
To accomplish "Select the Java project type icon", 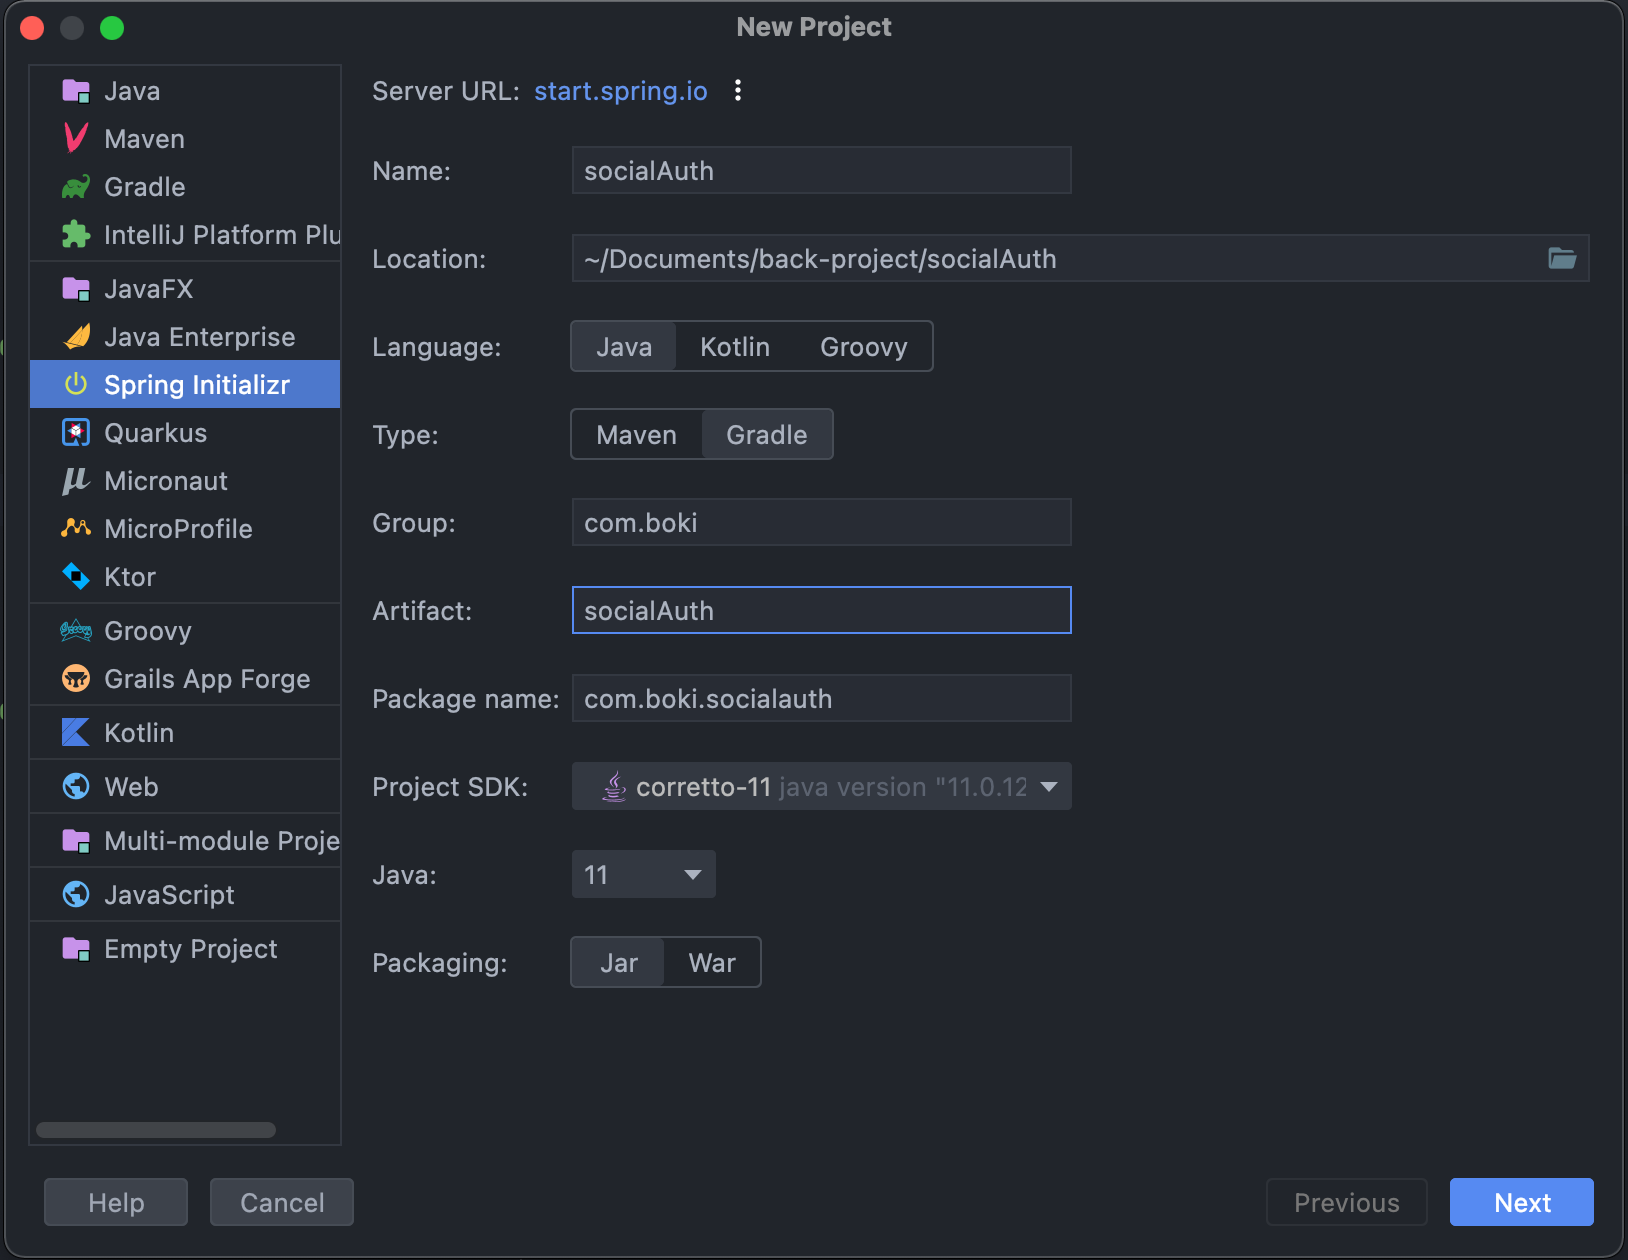I will 76,91.
